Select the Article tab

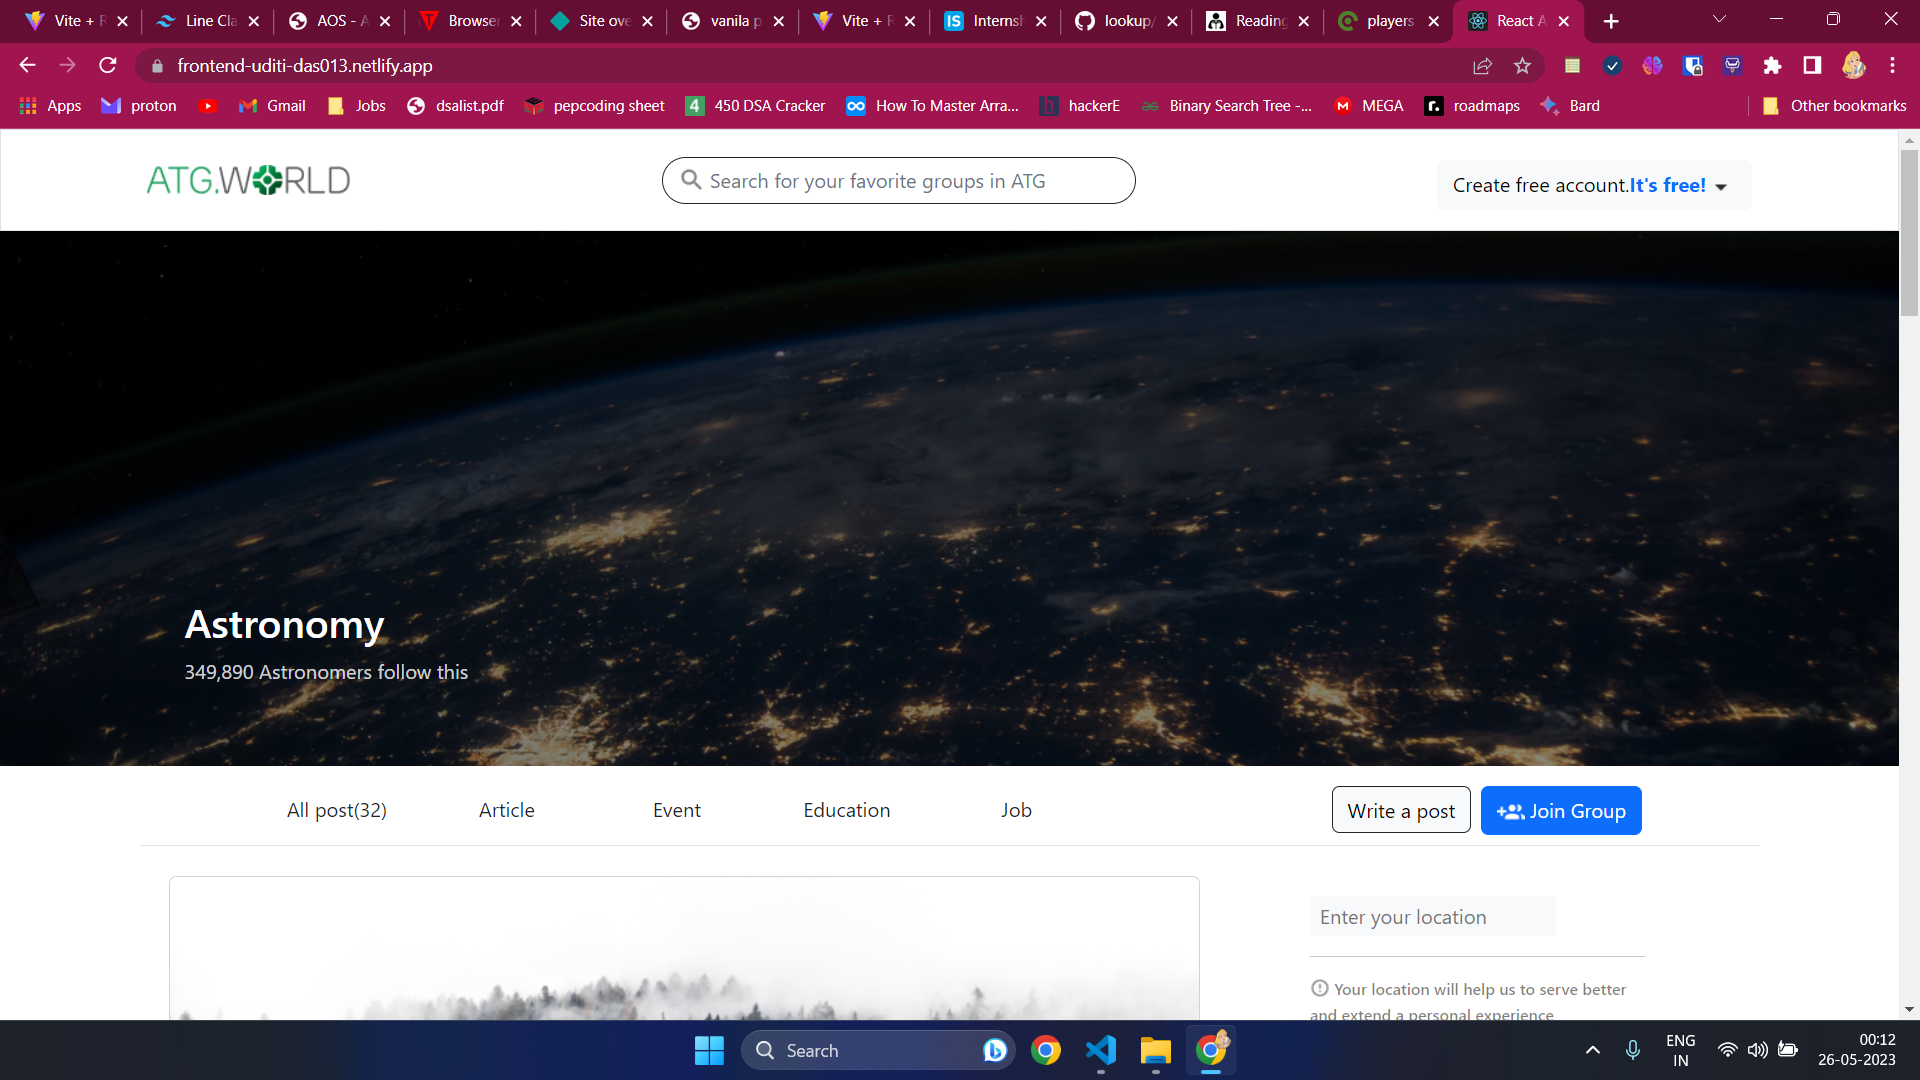[x=506, y=810]
